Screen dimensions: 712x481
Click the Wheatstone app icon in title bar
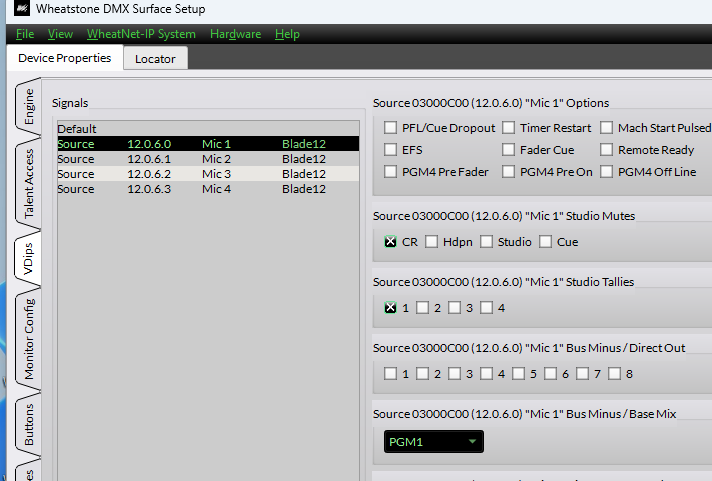pos(21,8)
